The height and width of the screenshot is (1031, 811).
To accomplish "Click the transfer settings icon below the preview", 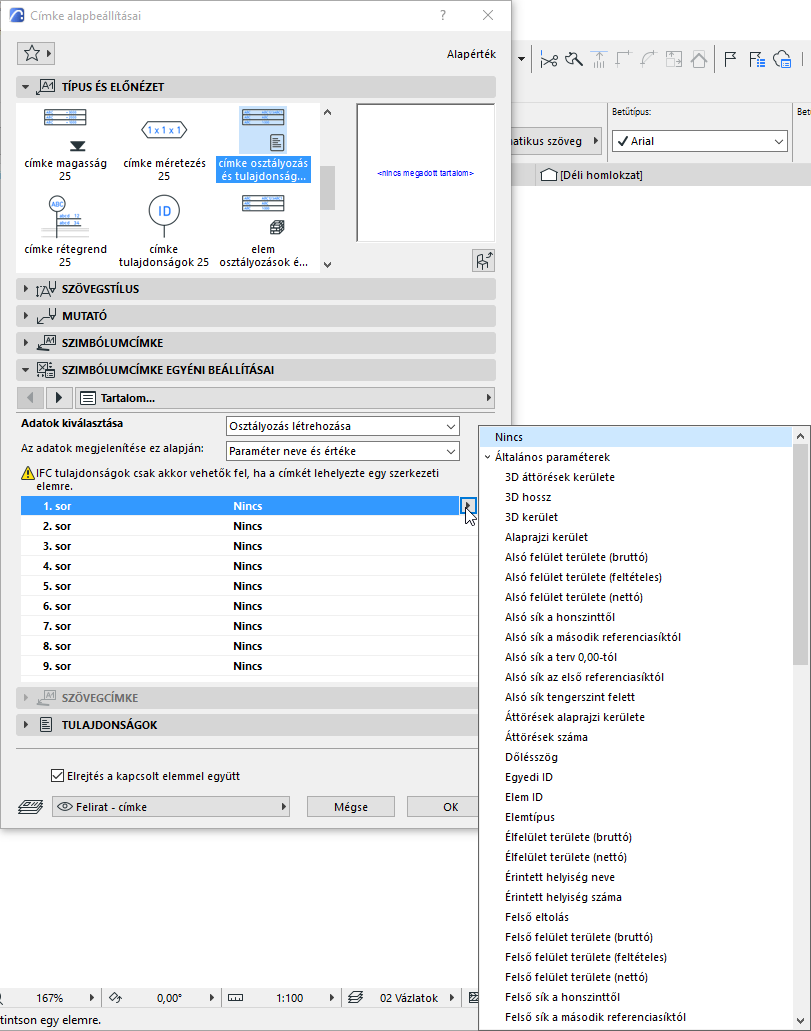I will click(483, 260).
